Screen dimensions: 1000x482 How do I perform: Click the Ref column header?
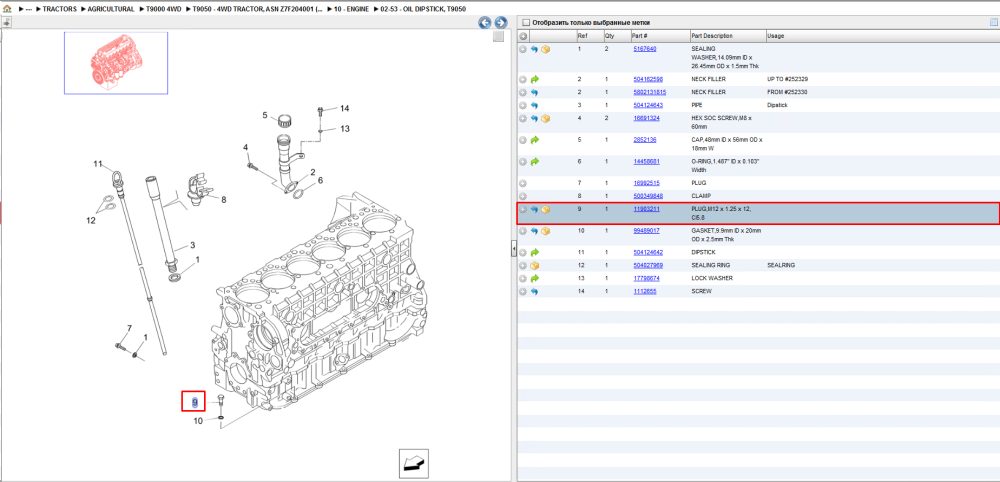(582, 36)
